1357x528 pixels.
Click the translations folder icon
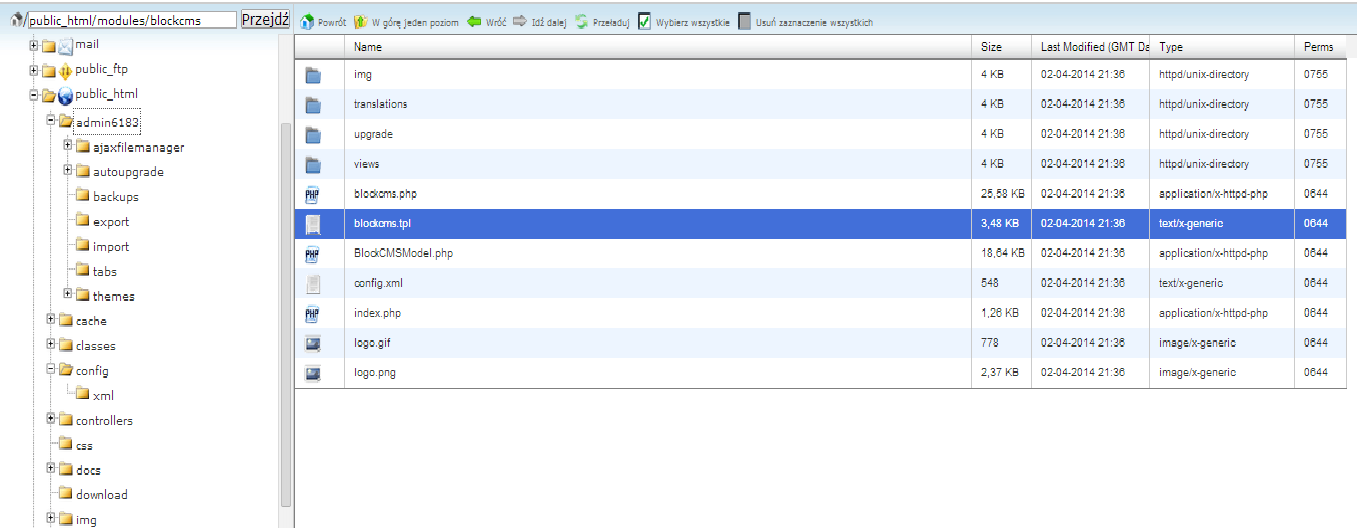coord(313,105)
